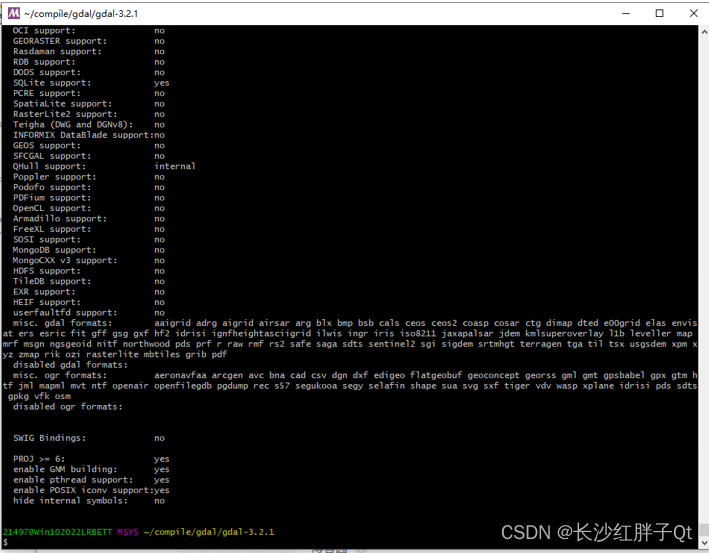
Task: Click the 'RasterLite2 support:' label
Action: (x=65, y=114)
